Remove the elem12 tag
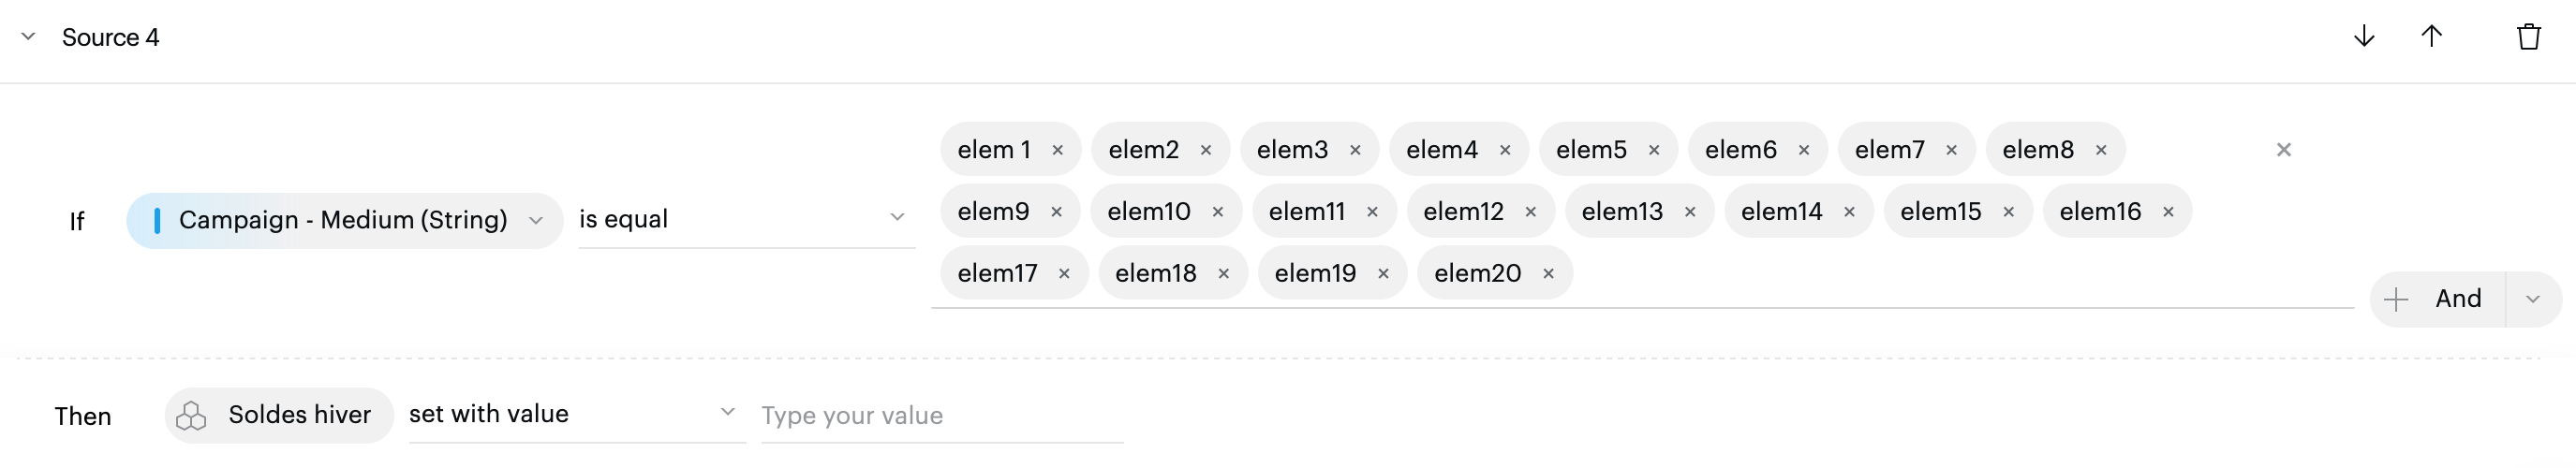The height and width of the screenshot is (468, 2576). (1530, 212)
